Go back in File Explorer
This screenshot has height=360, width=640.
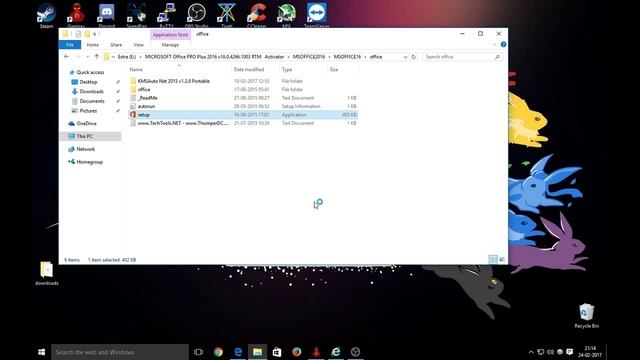pos(67,57)
